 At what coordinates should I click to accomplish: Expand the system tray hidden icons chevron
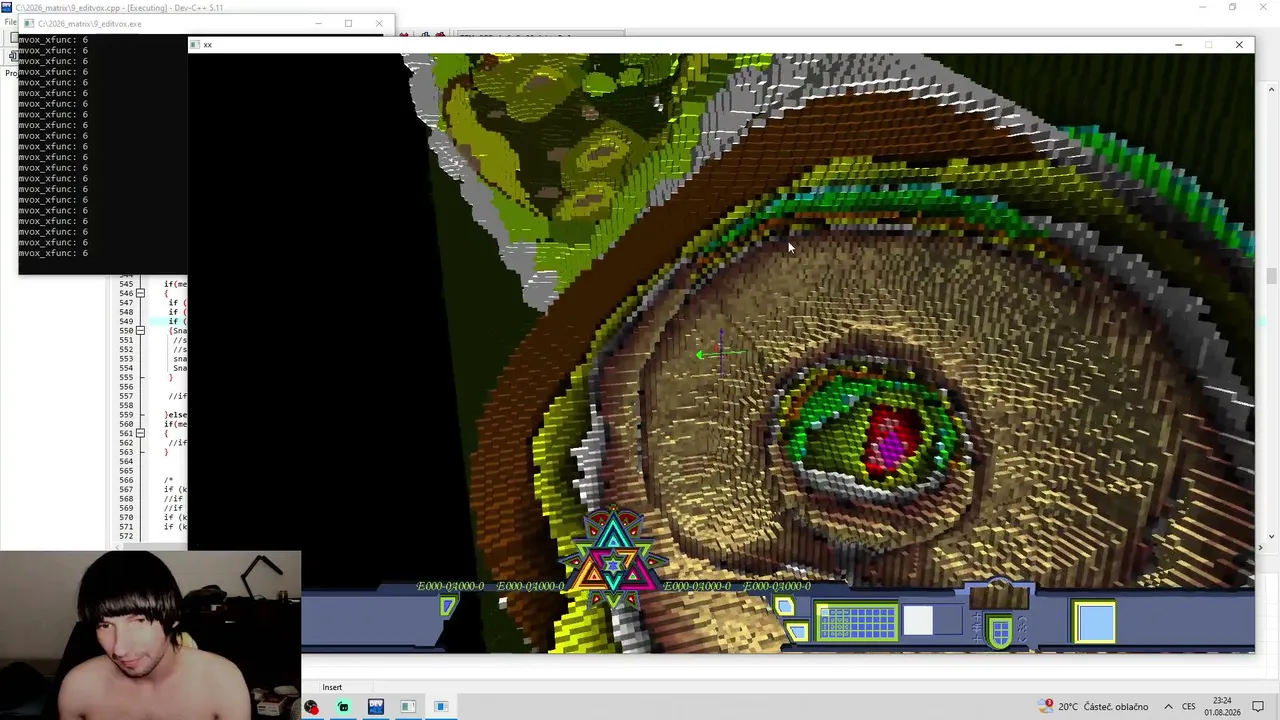(x=1167, y=707)
